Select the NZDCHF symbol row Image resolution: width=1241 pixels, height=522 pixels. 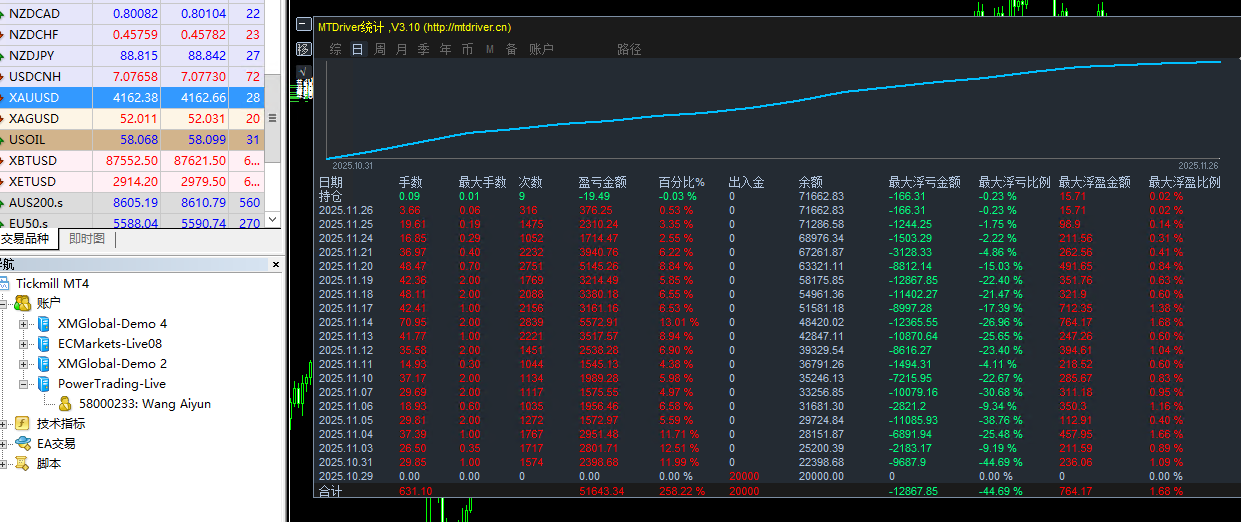click(x=132, y=35)
